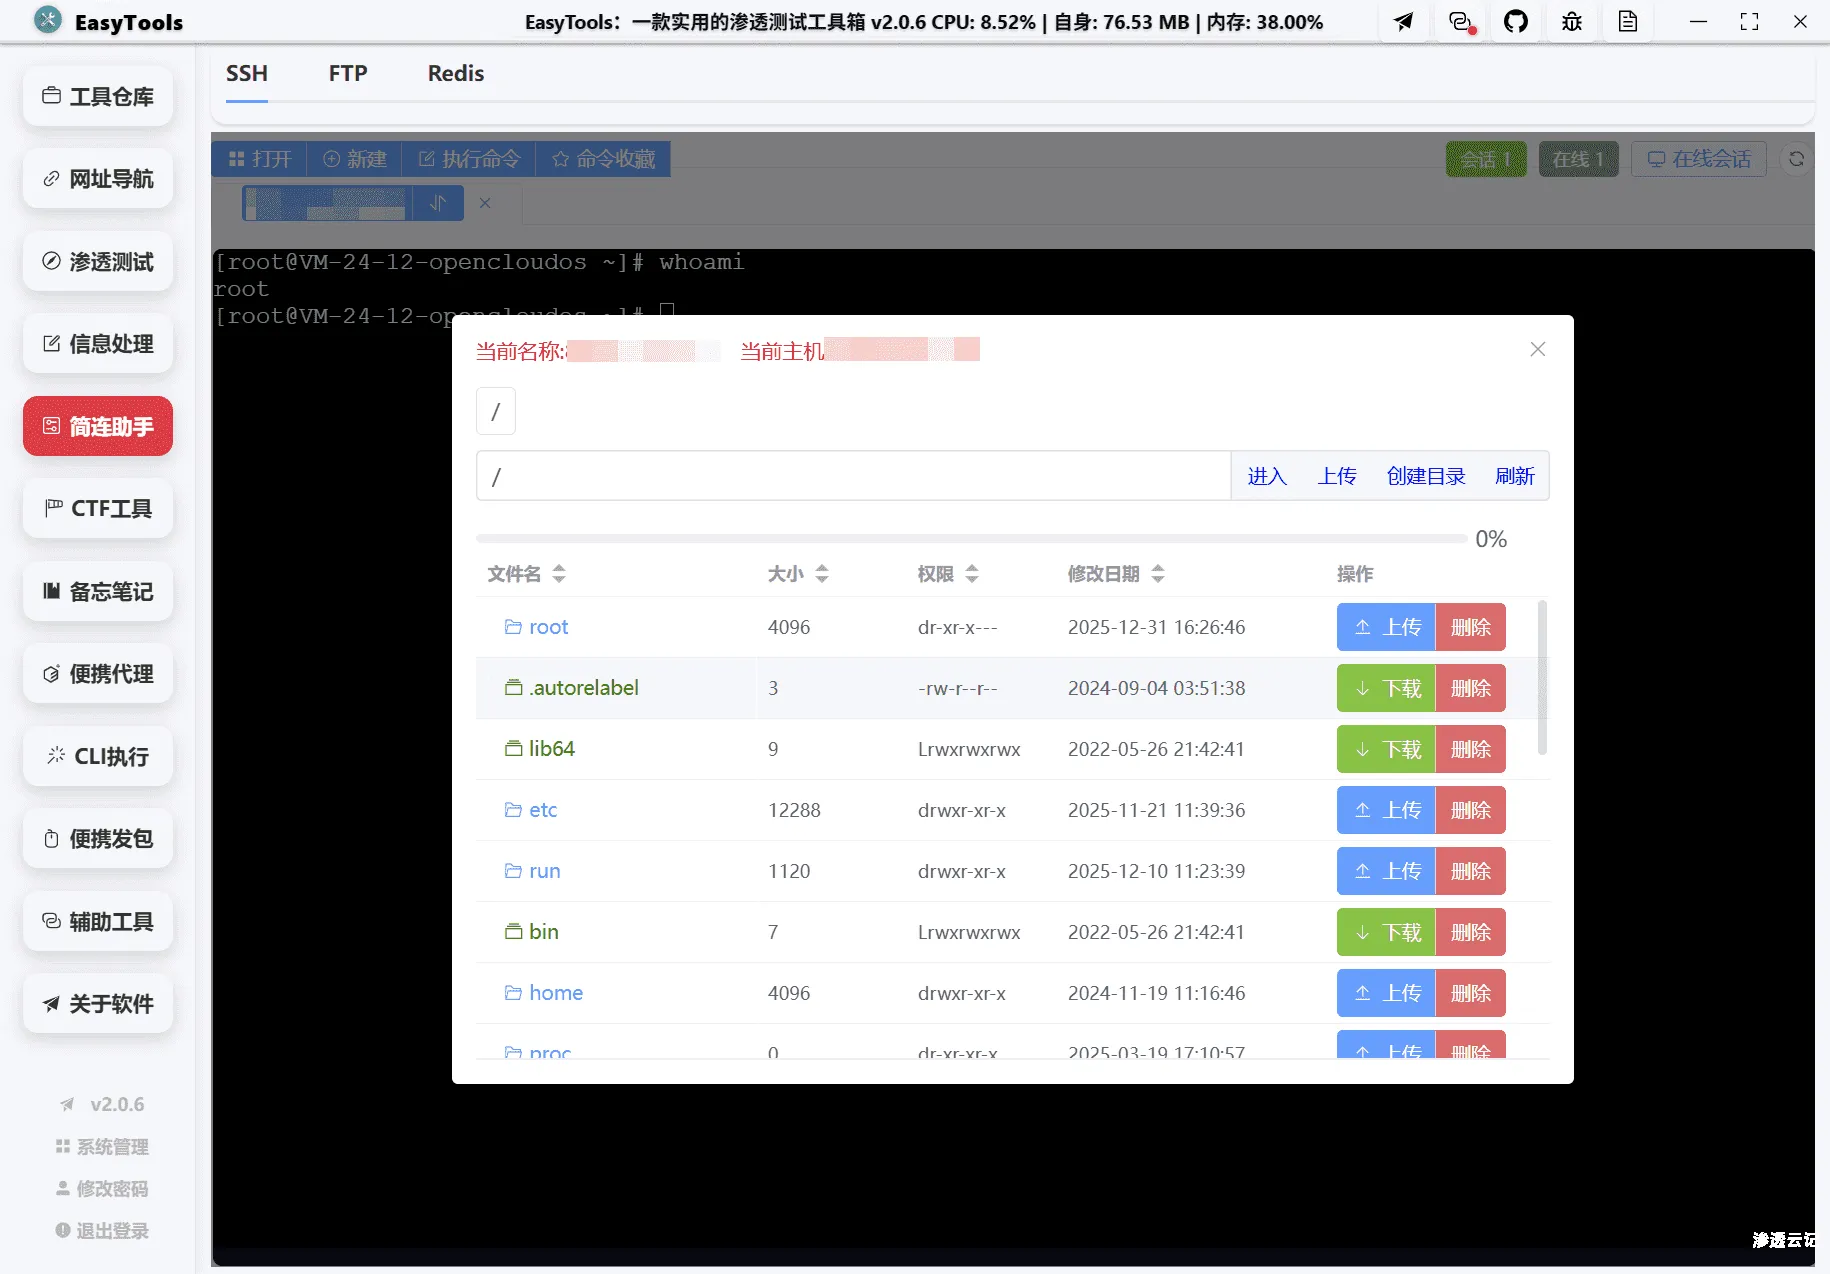Screen dimensions: 1830x1274
Task: Open the 简连助手 panel in sidebar
Action: coord(97,426)
